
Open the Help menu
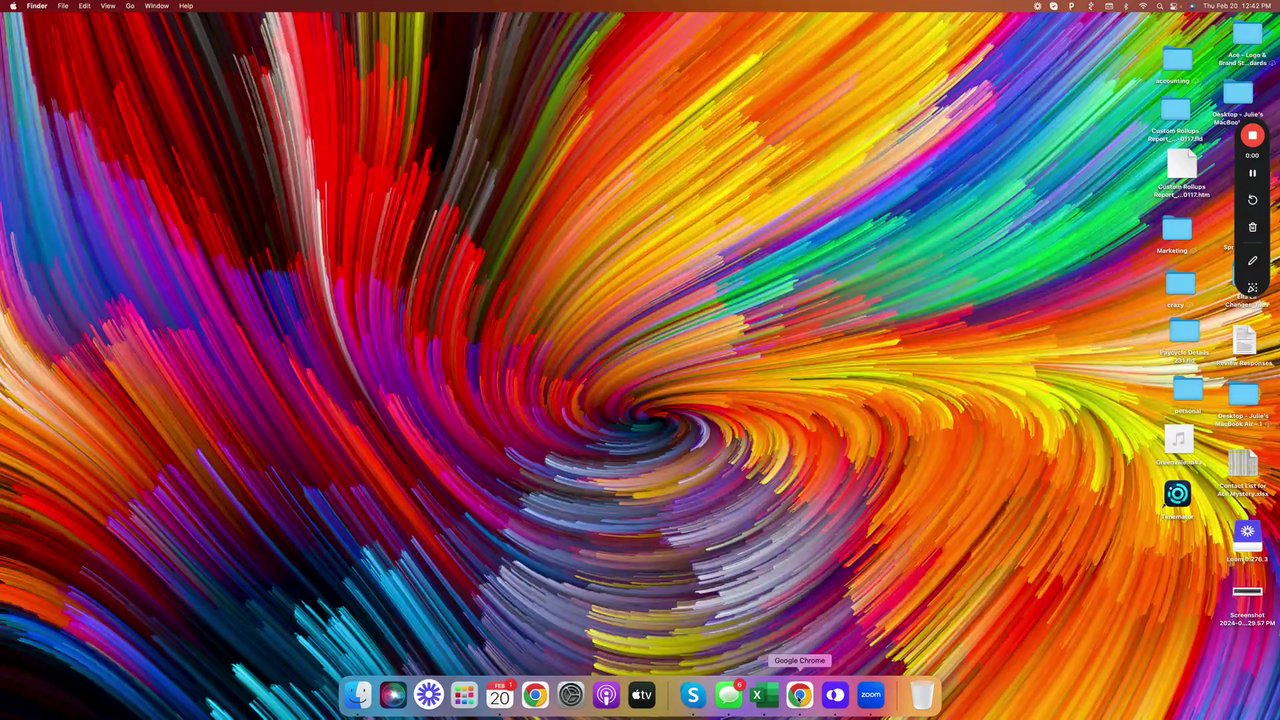point(186,6)
